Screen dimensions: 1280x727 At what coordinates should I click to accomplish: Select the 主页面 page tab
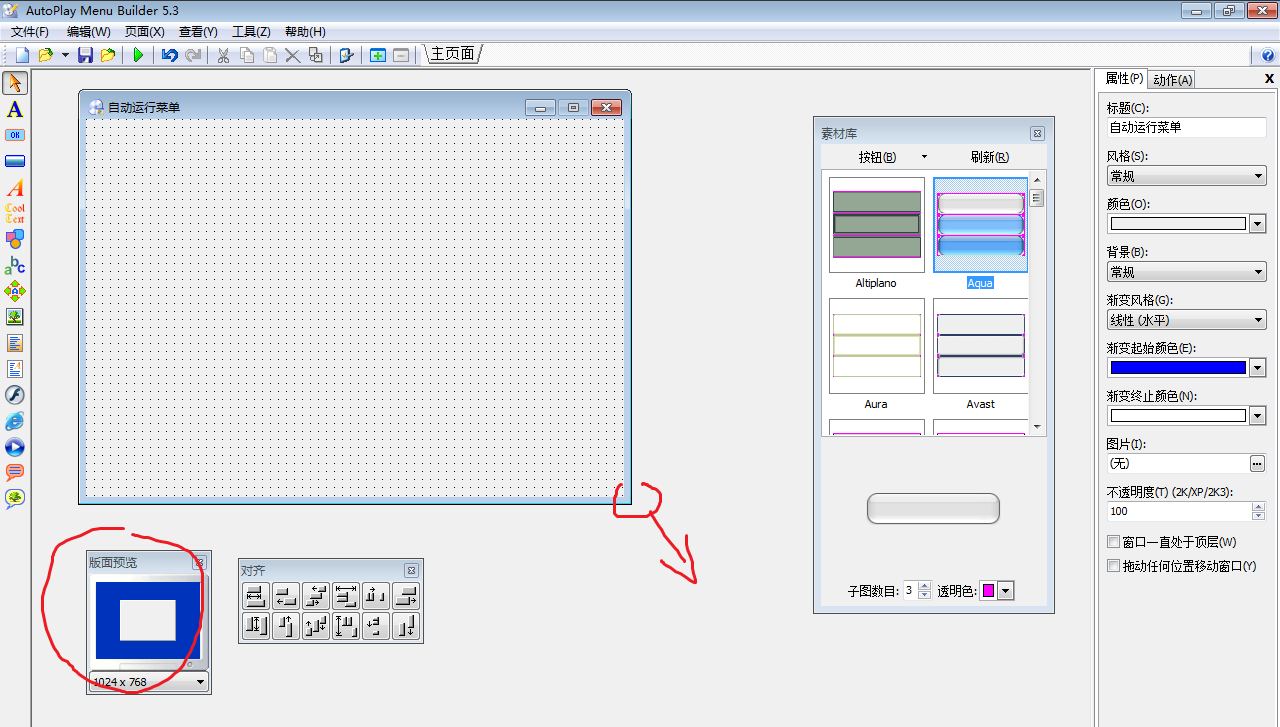pos(452,54)
